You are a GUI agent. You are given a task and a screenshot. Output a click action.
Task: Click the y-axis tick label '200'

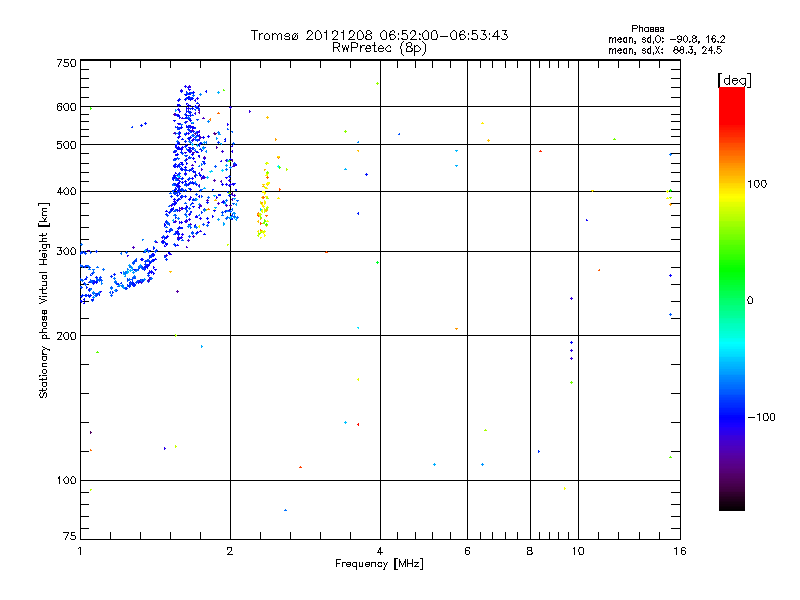click(x=66, y=336)
